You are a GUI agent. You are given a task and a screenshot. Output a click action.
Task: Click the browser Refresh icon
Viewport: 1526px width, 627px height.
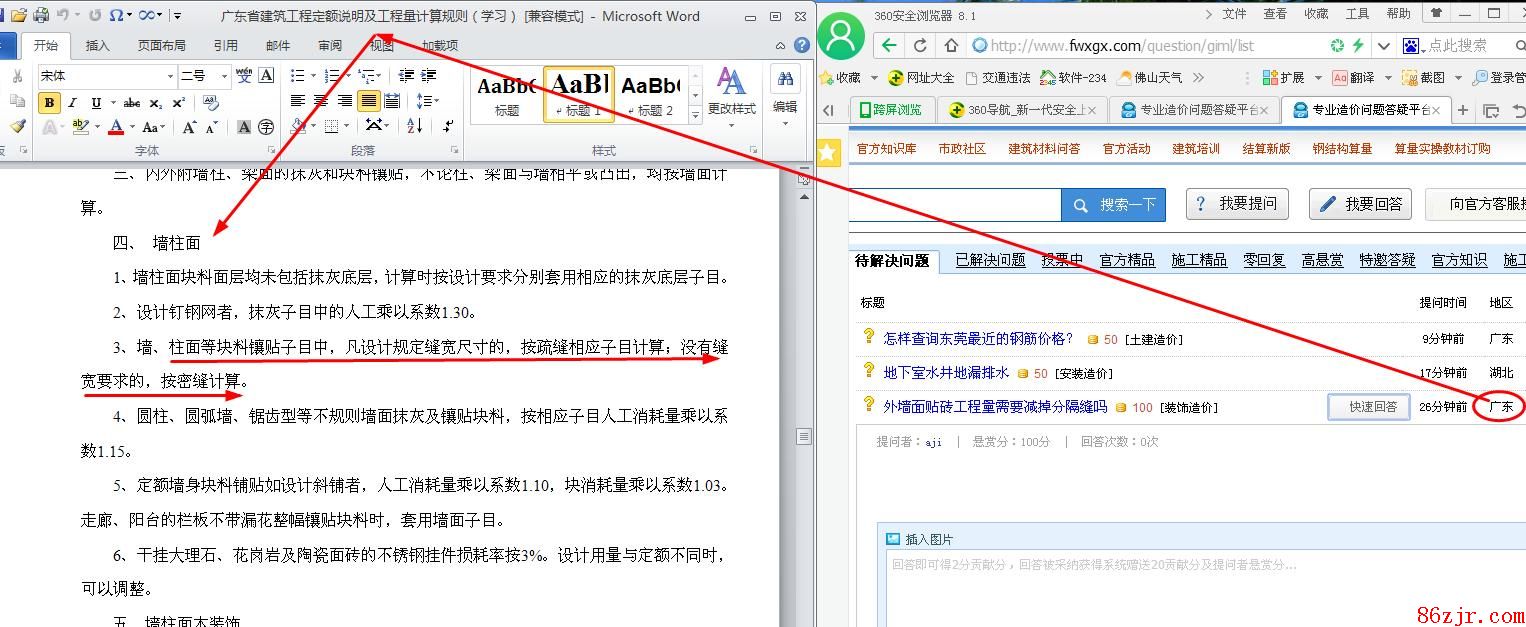coord(920,46)
